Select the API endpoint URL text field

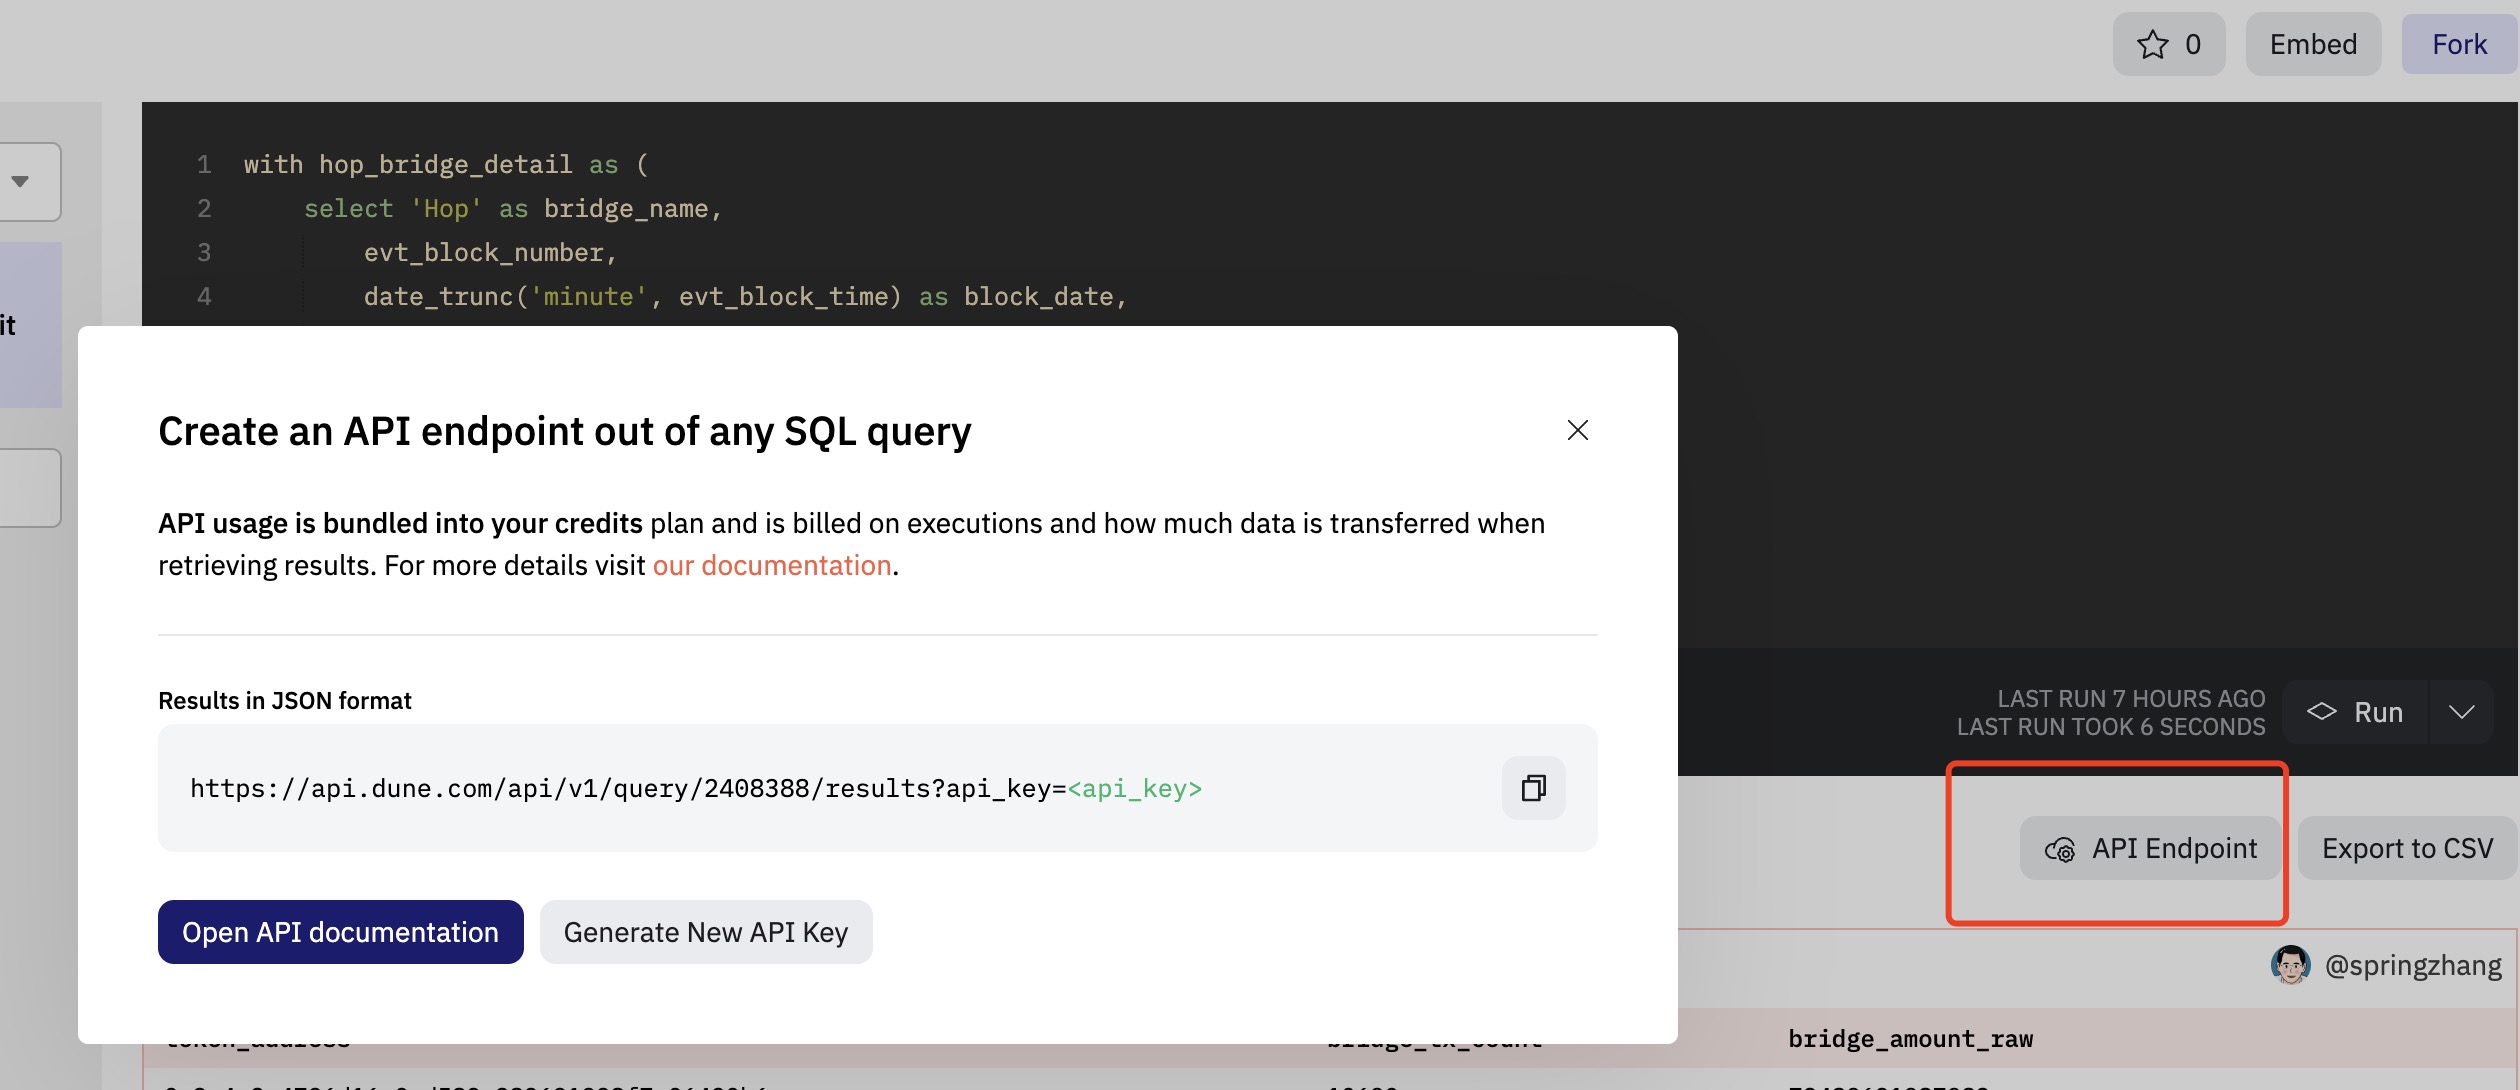[877, 788]
